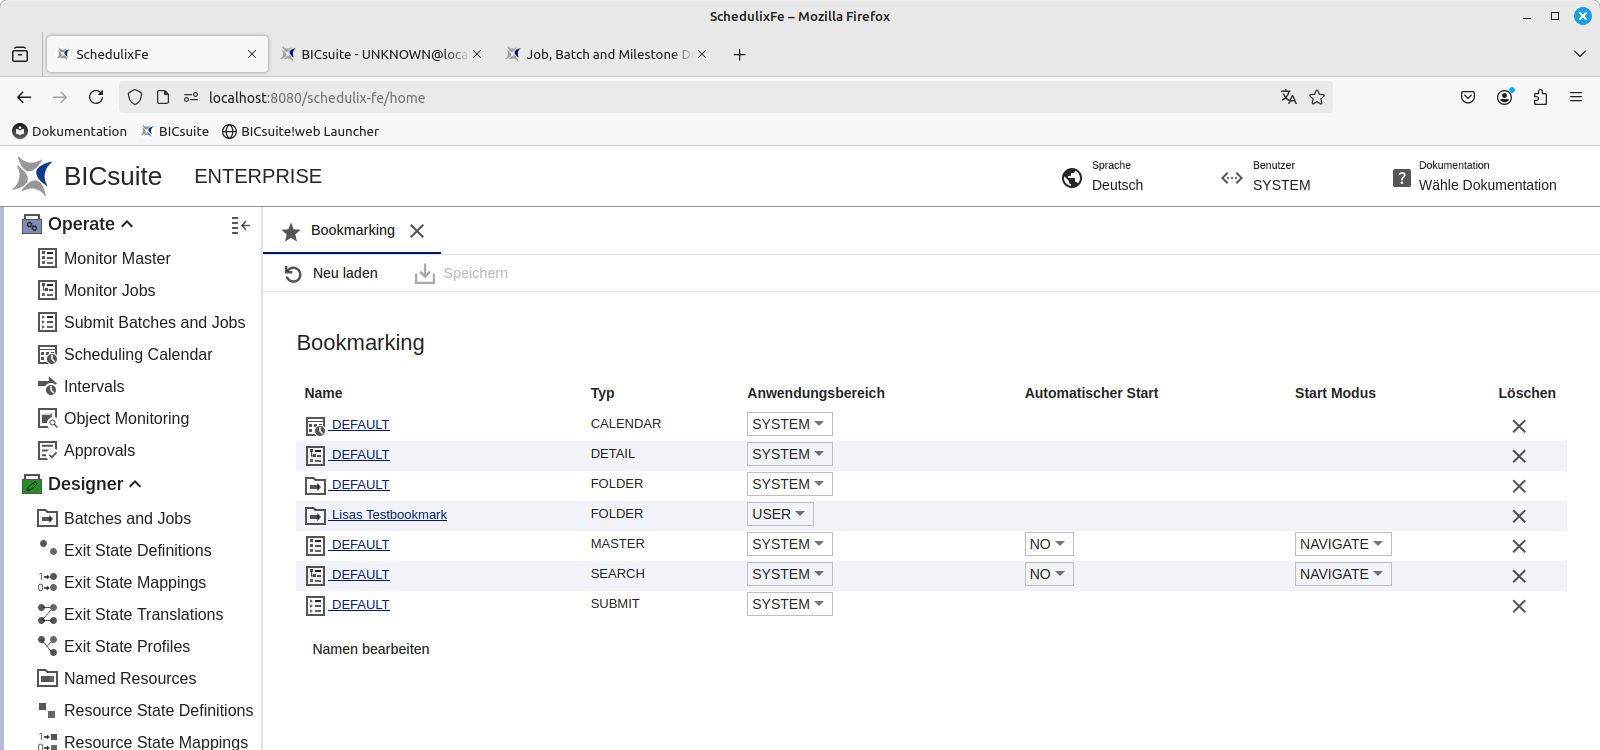The width and height of the screenshot is (1600, 750).
Task: Click the sidebar collapse icon
Action: [x=240, y=226]
